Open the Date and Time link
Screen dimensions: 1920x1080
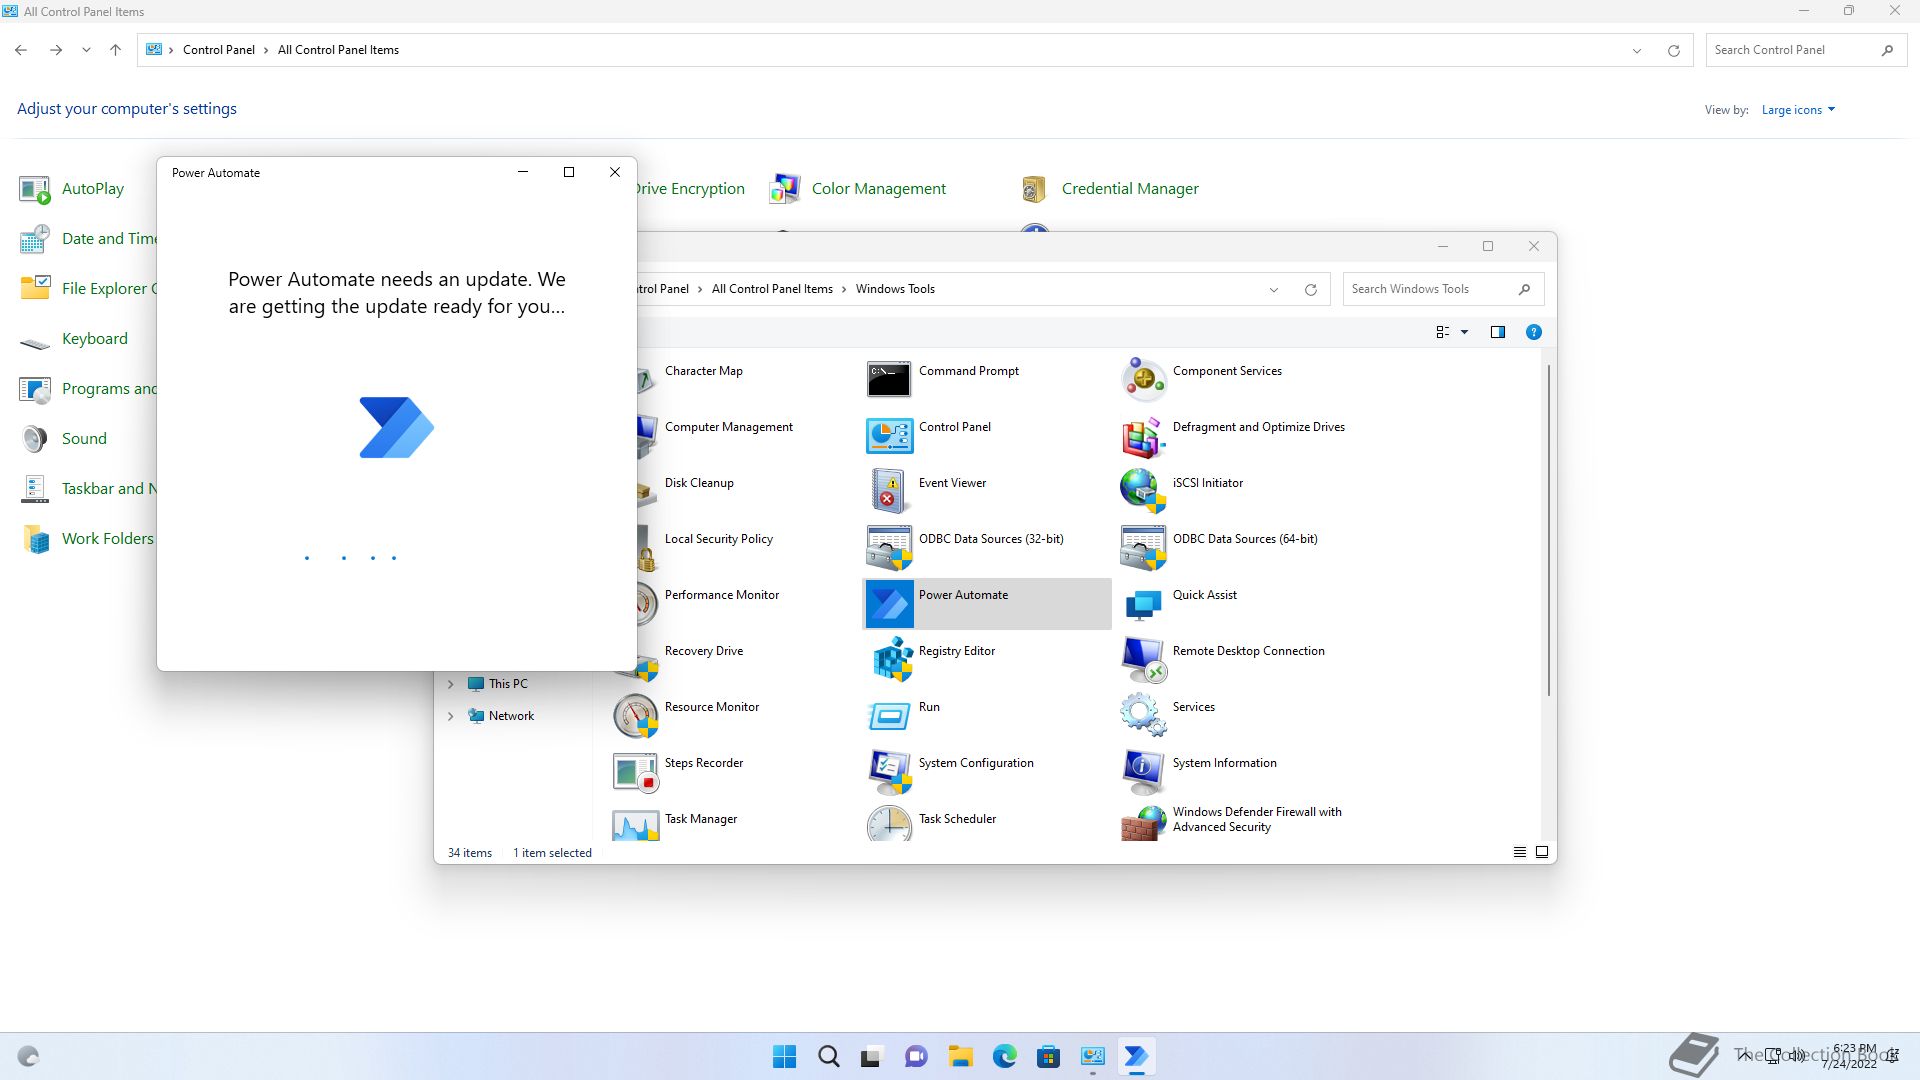(109, 238)
